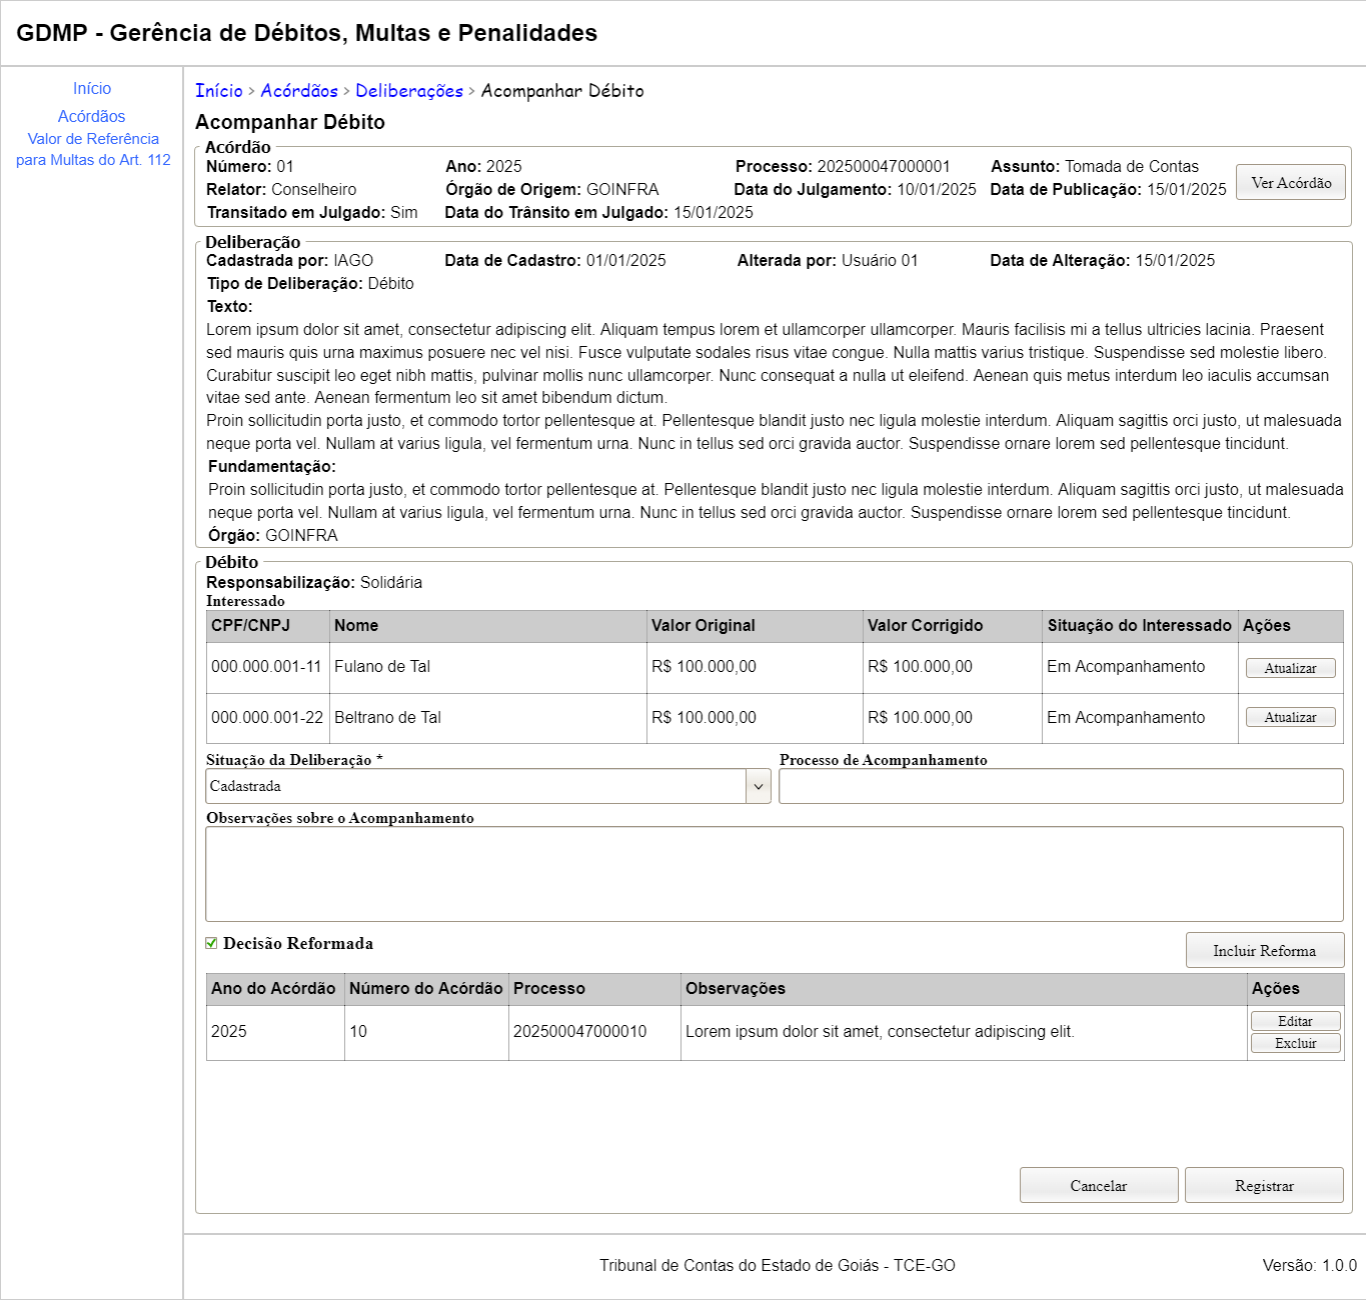This screenshot has width=1366, height=1300.
Task: Click the Situação do Interessado column header
Action: [x=1139, y=625]
